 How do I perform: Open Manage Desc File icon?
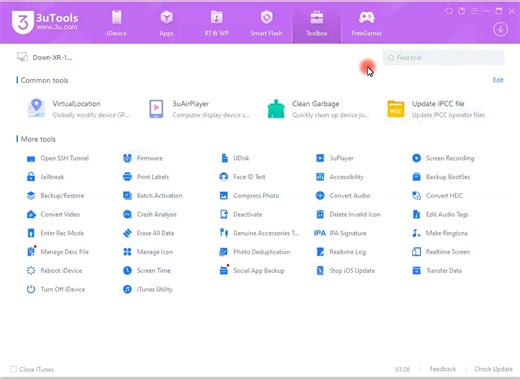[31, 252]
